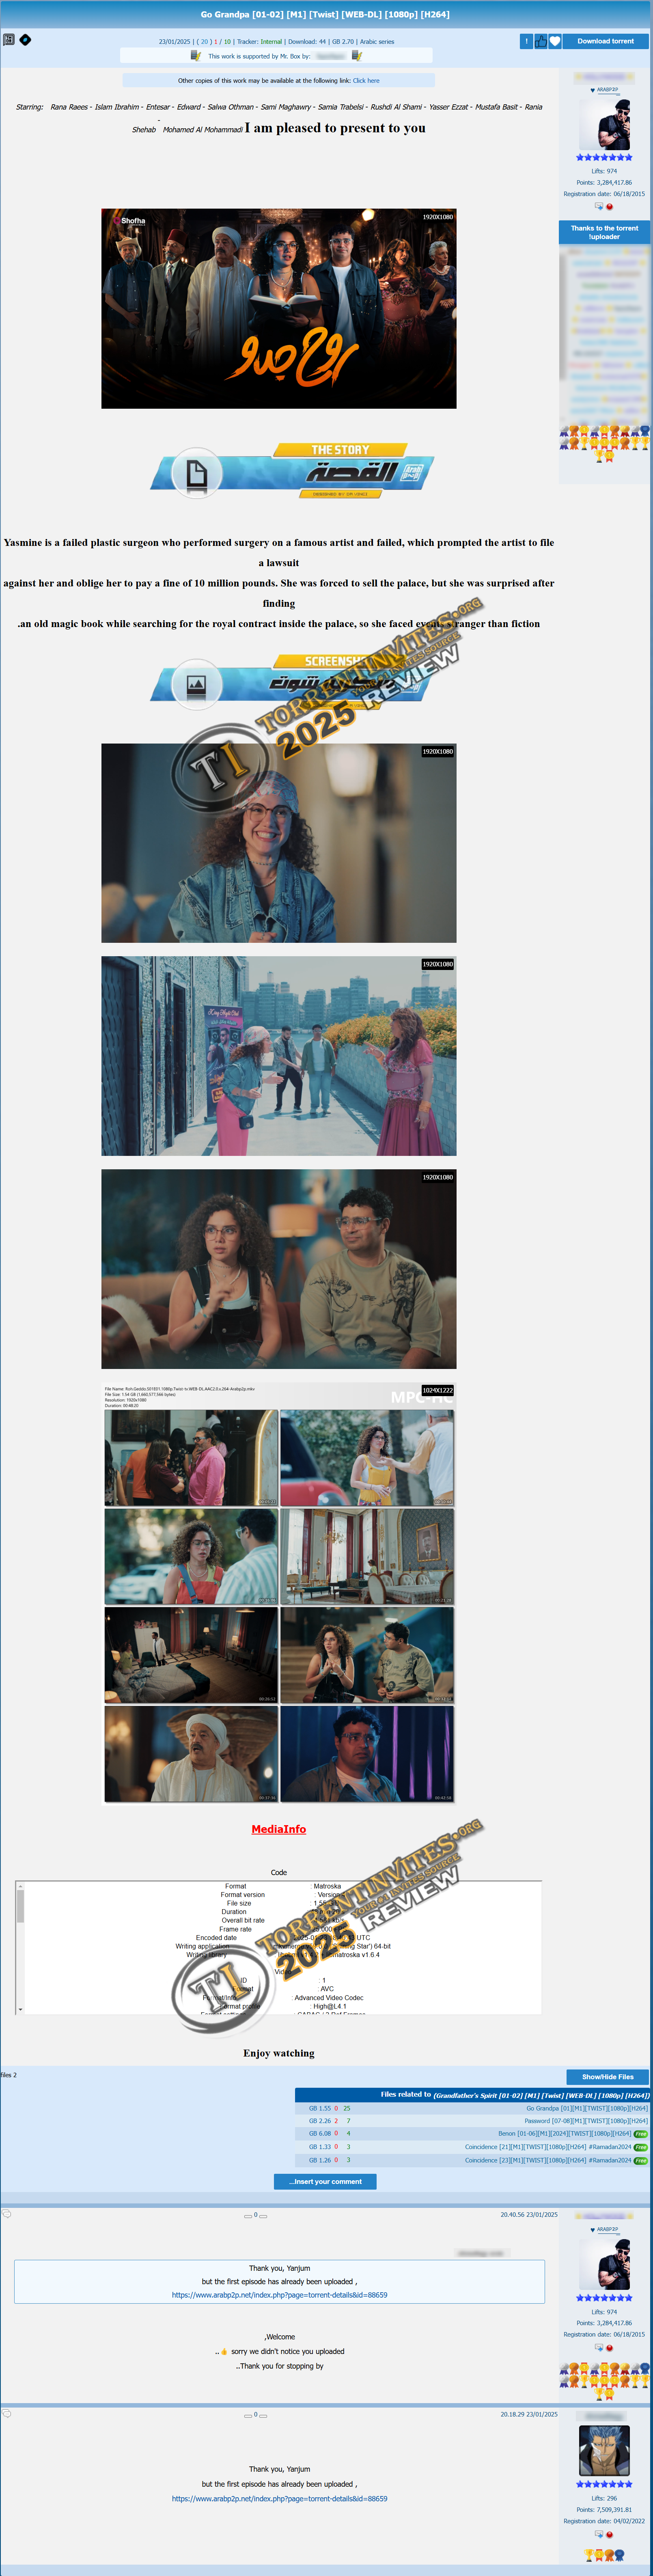Click the Thanks to the torrent uploader button
The height and width of the screenshot is (2576, 653).
604,233
